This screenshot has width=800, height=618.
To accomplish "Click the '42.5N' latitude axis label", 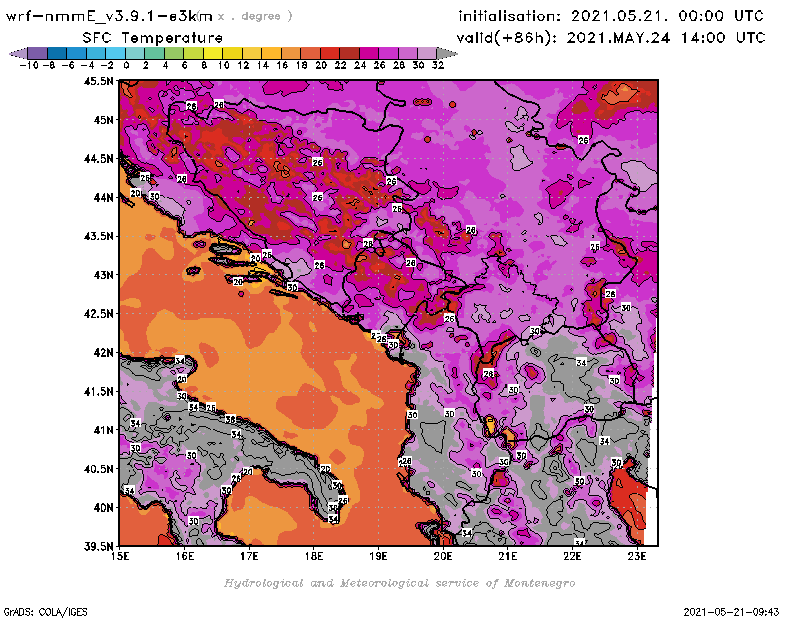I will pos(98,314).
